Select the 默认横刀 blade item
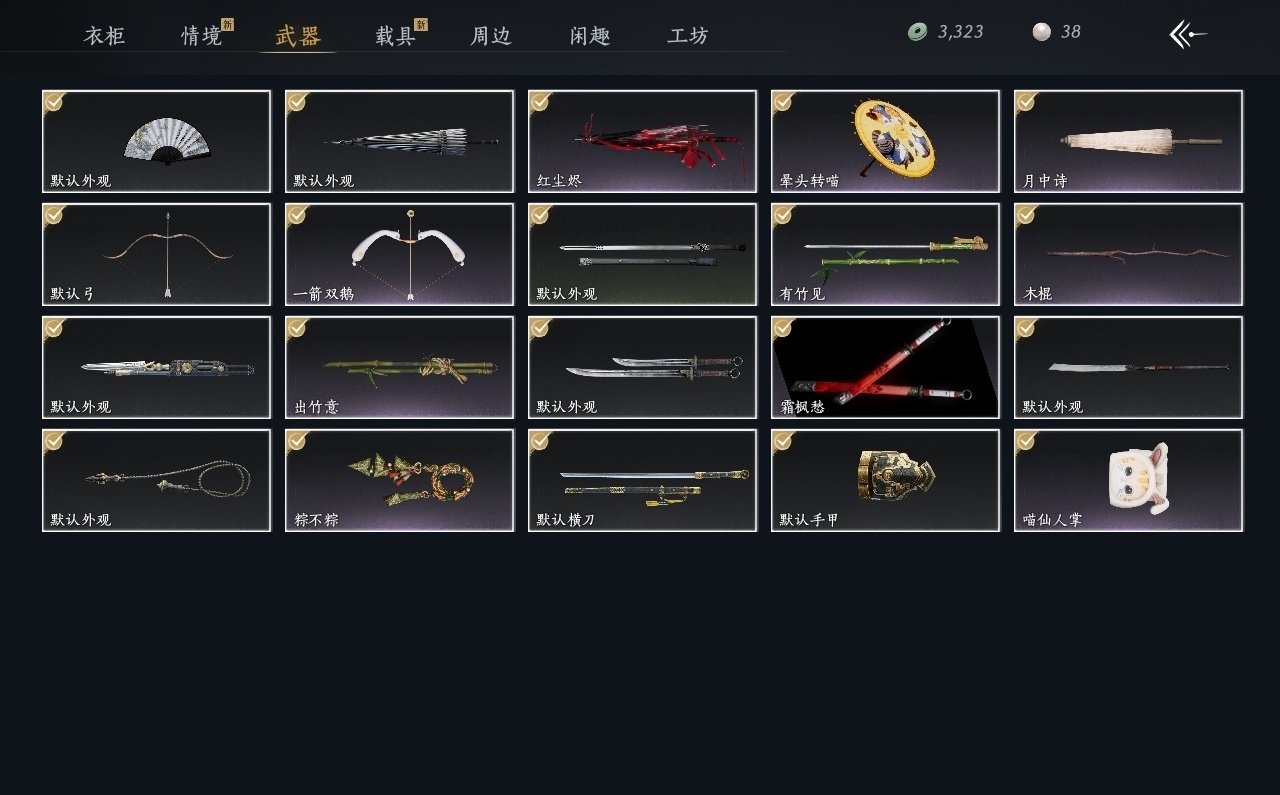This screenshot has height=795, width=1280. (x=642, y=480)
